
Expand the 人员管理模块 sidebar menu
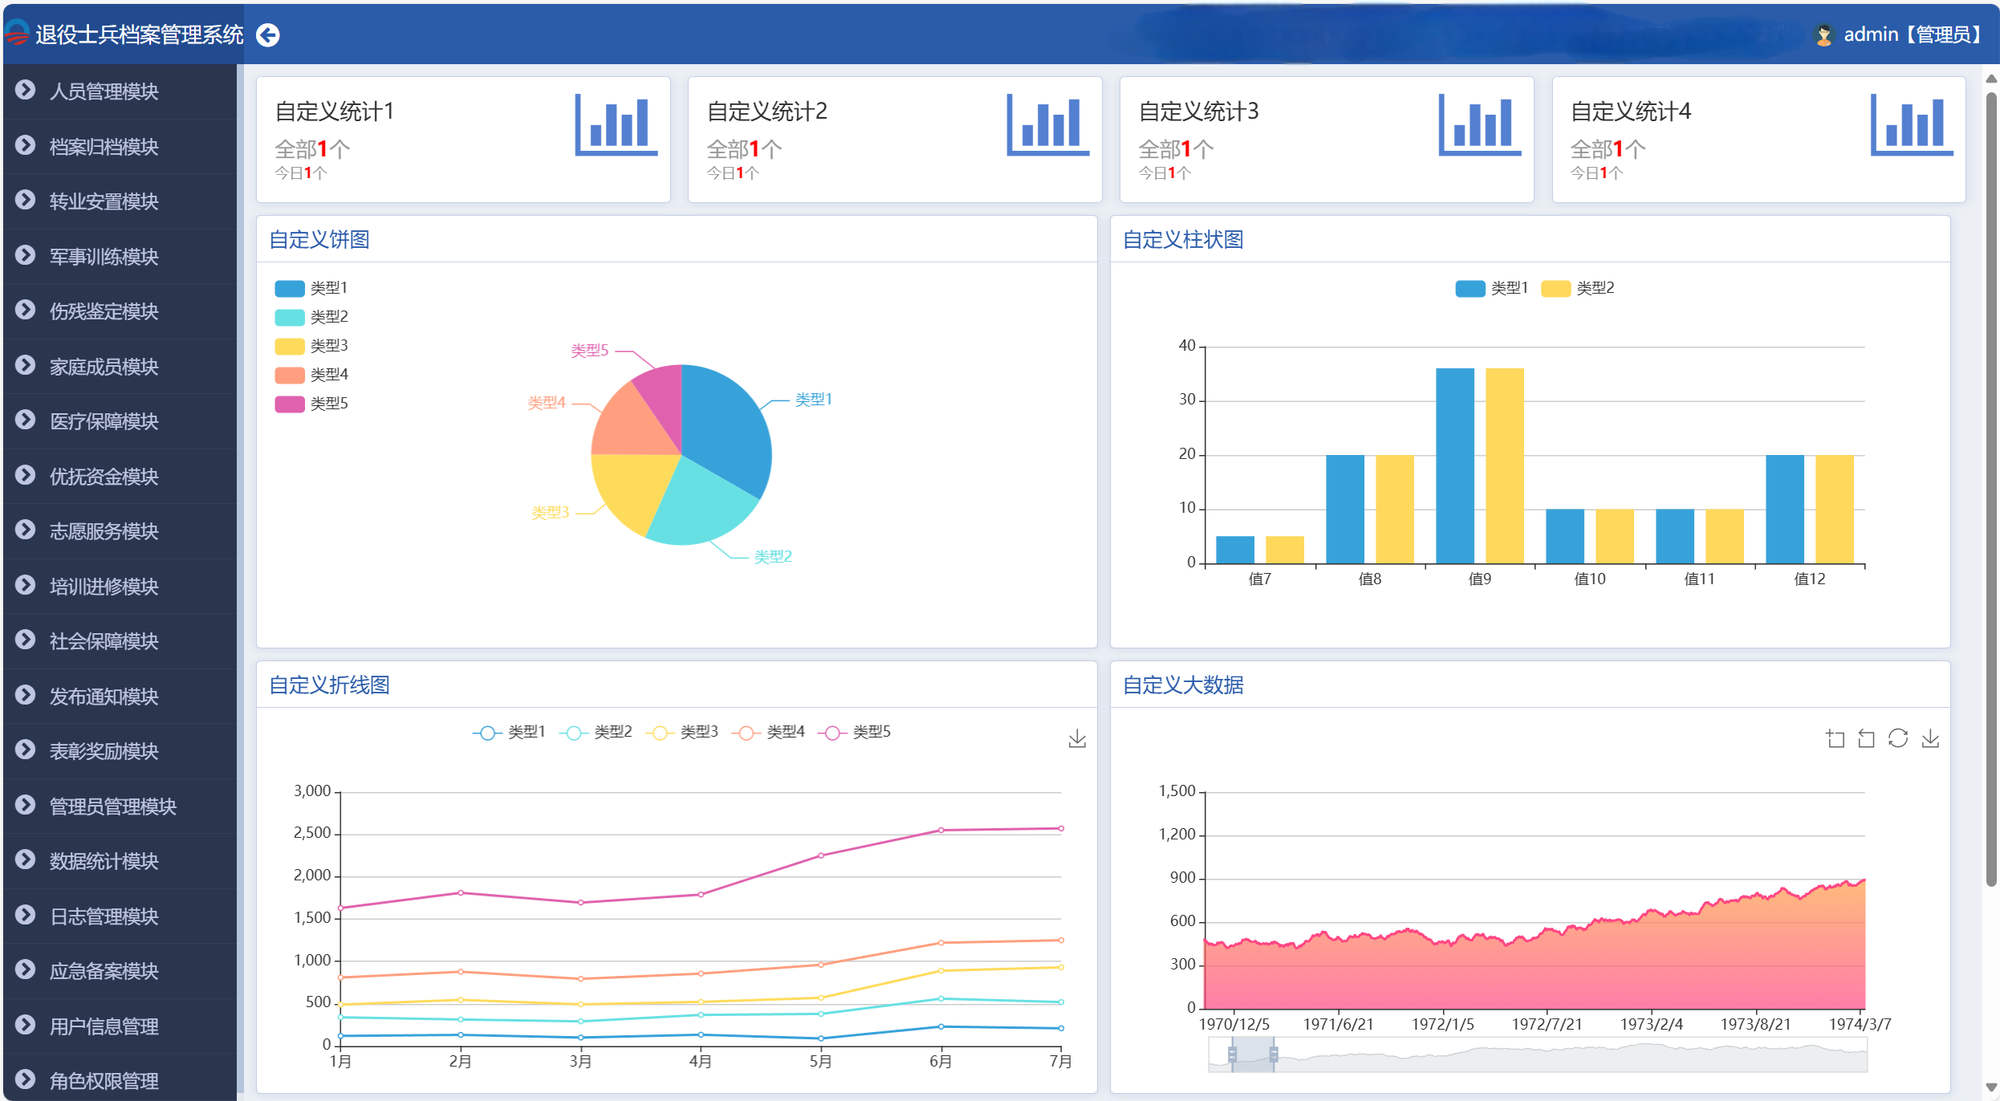tap(104, 92)
